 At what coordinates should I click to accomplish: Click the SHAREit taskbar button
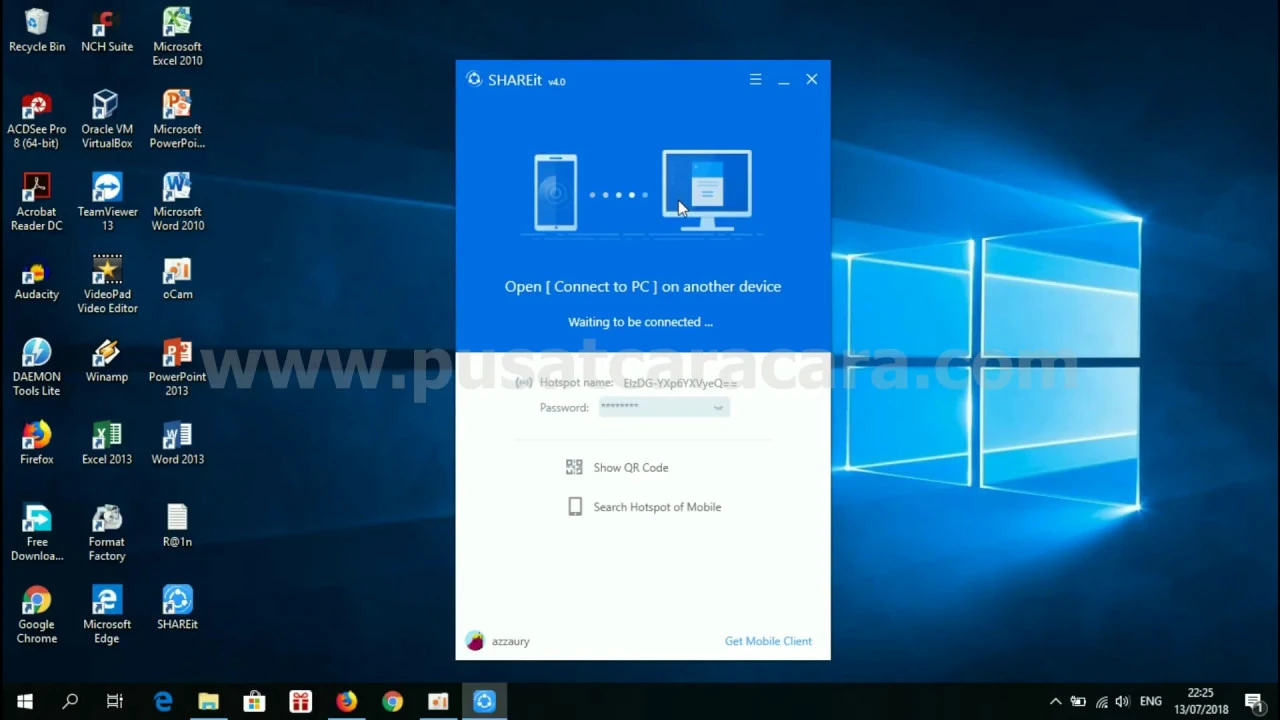[x=484, y=702]
